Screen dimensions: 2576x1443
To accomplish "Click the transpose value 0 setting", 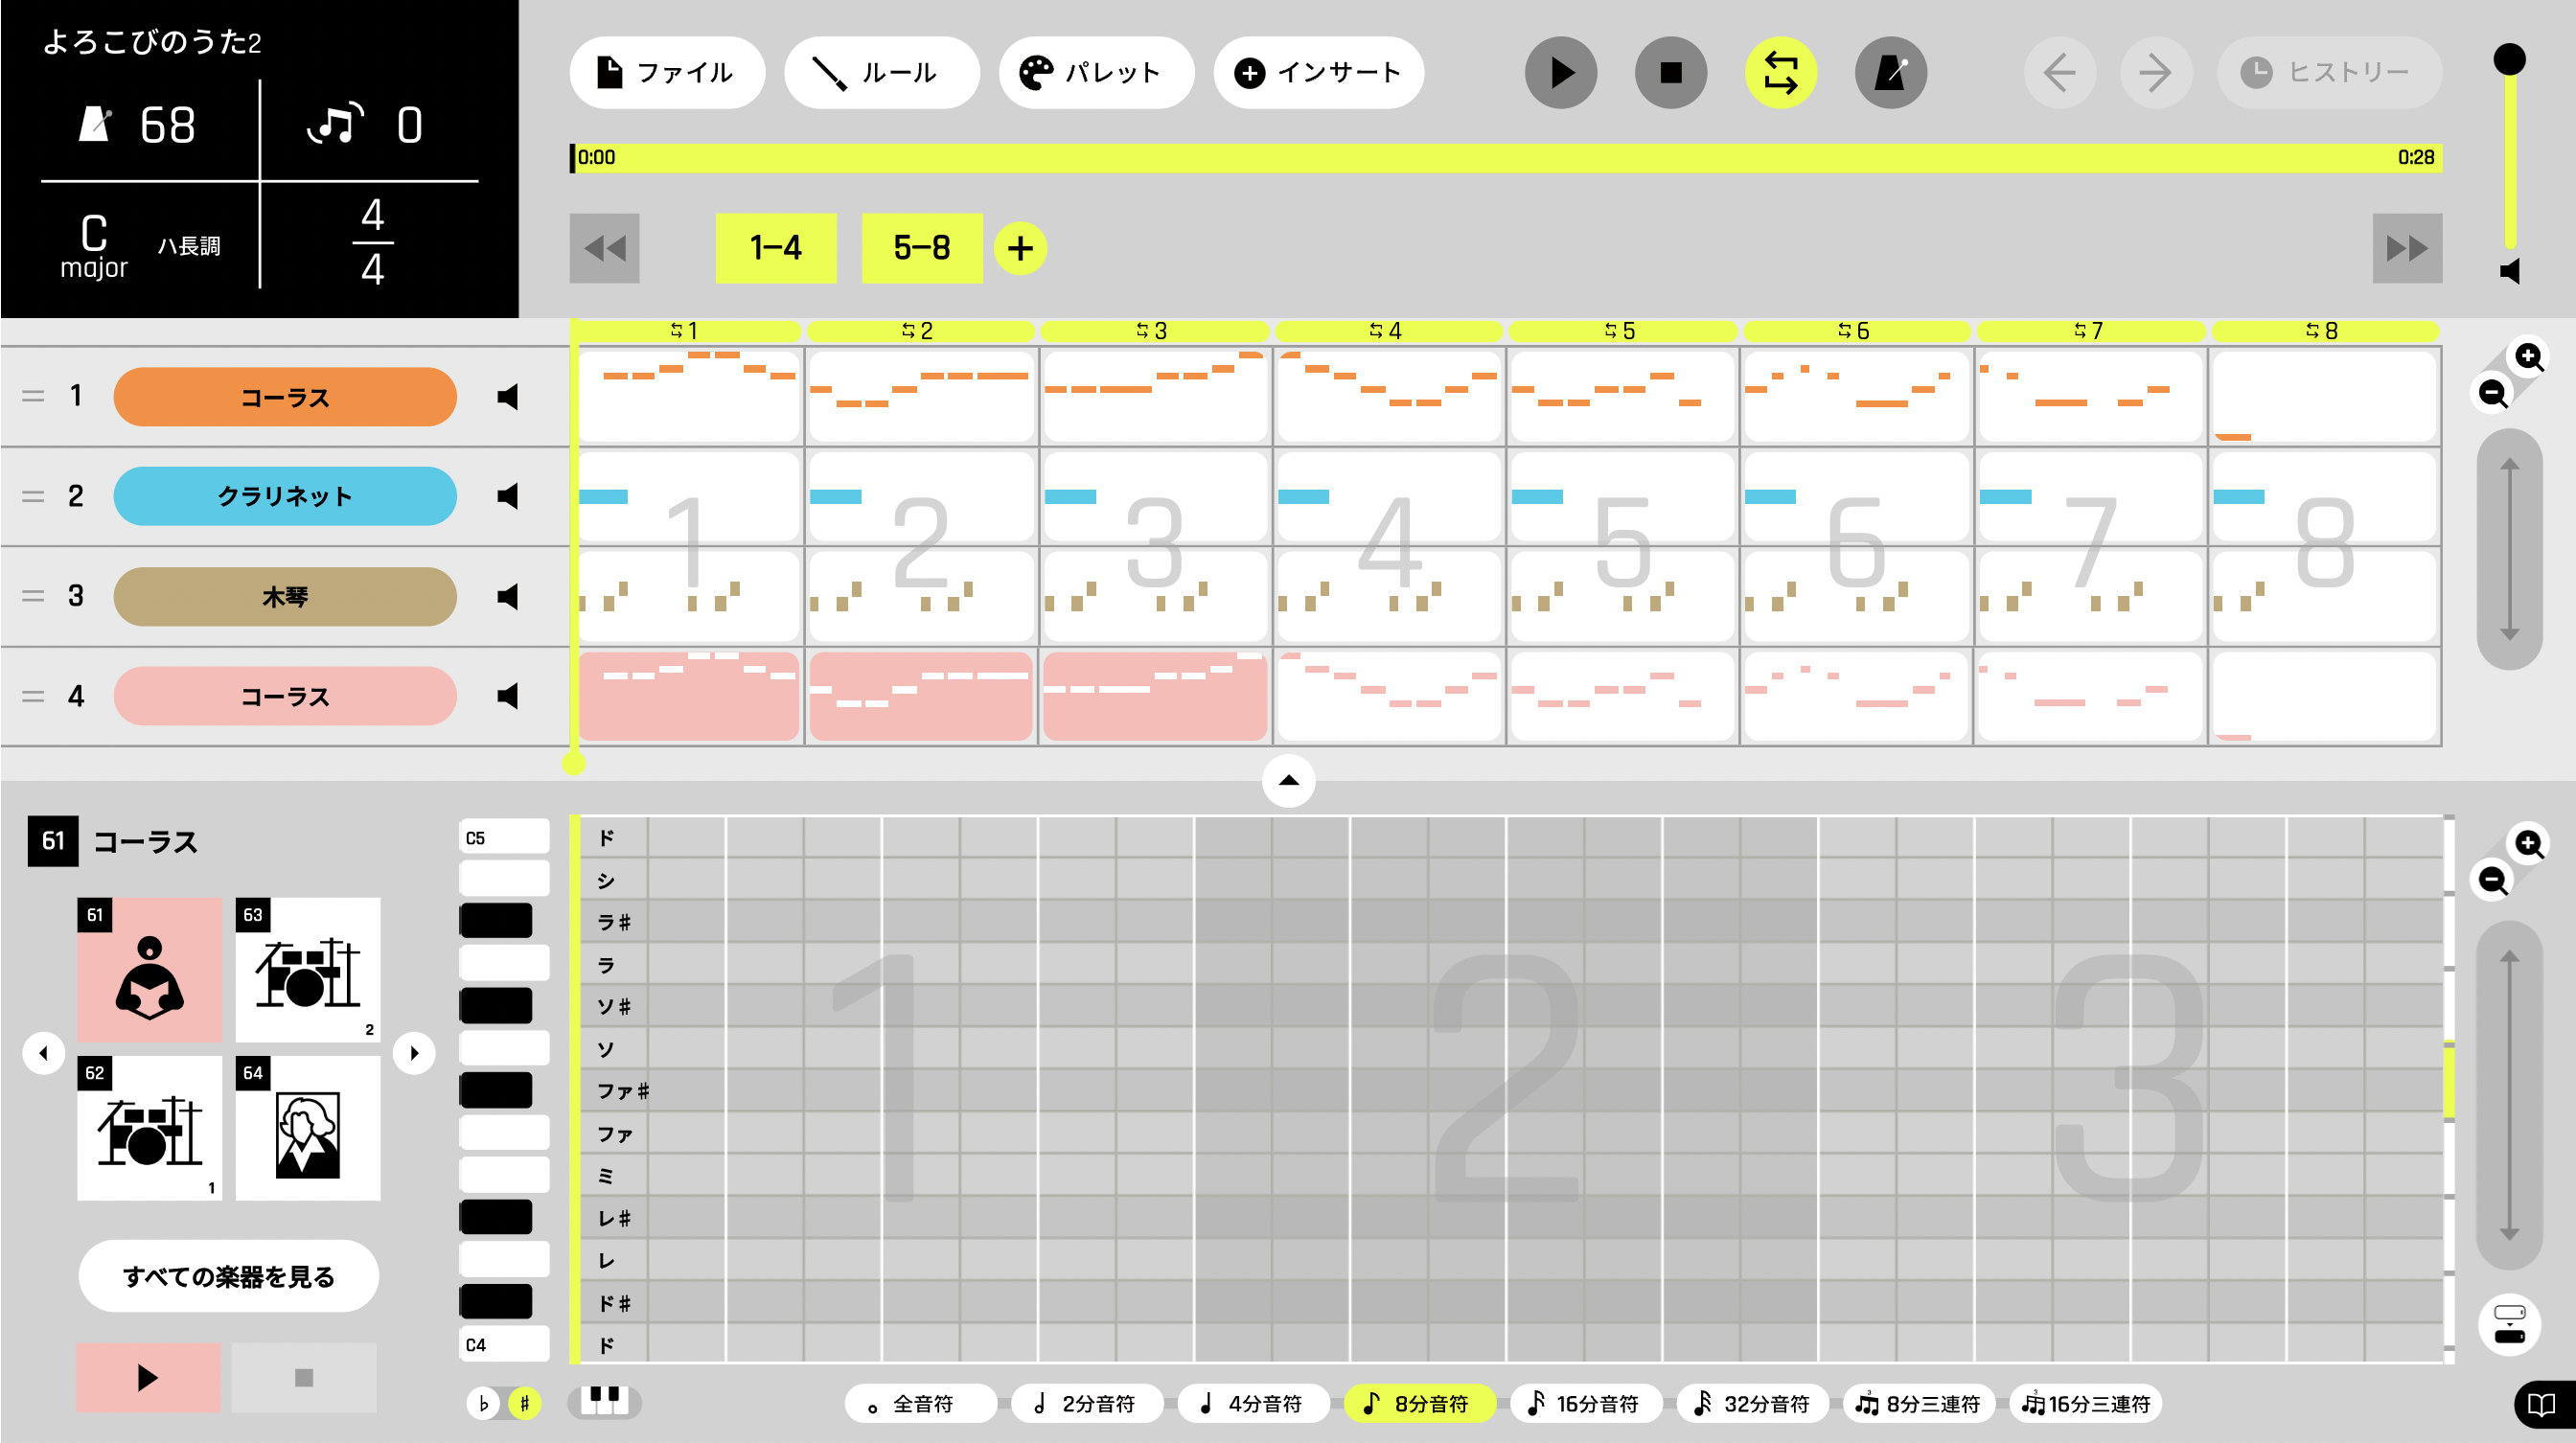I will (365, 125).
